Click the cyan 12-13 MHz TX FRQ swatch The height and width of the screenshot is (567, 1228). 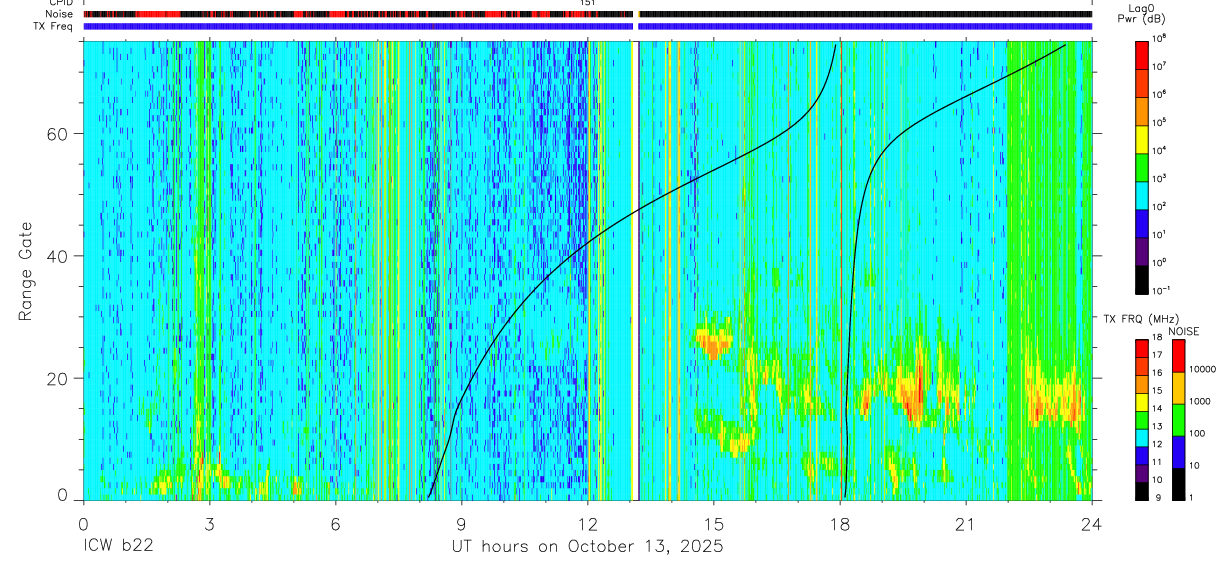click(x=1141, y=438)
